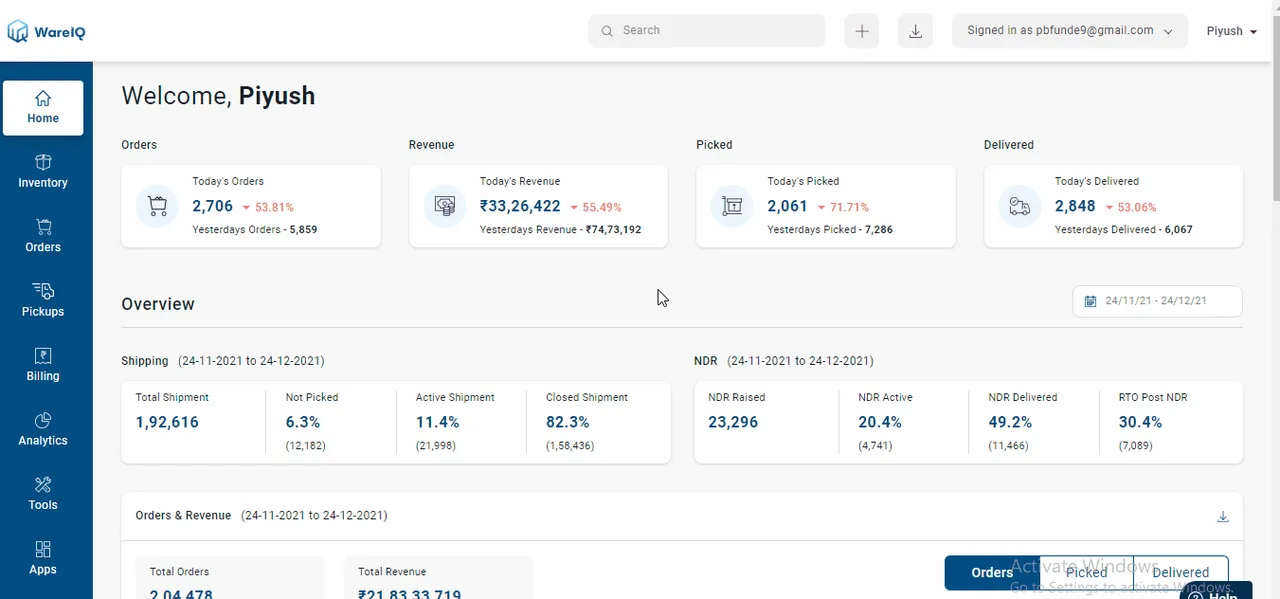Click the cart icon in Today's Orders card

[157, 206]
